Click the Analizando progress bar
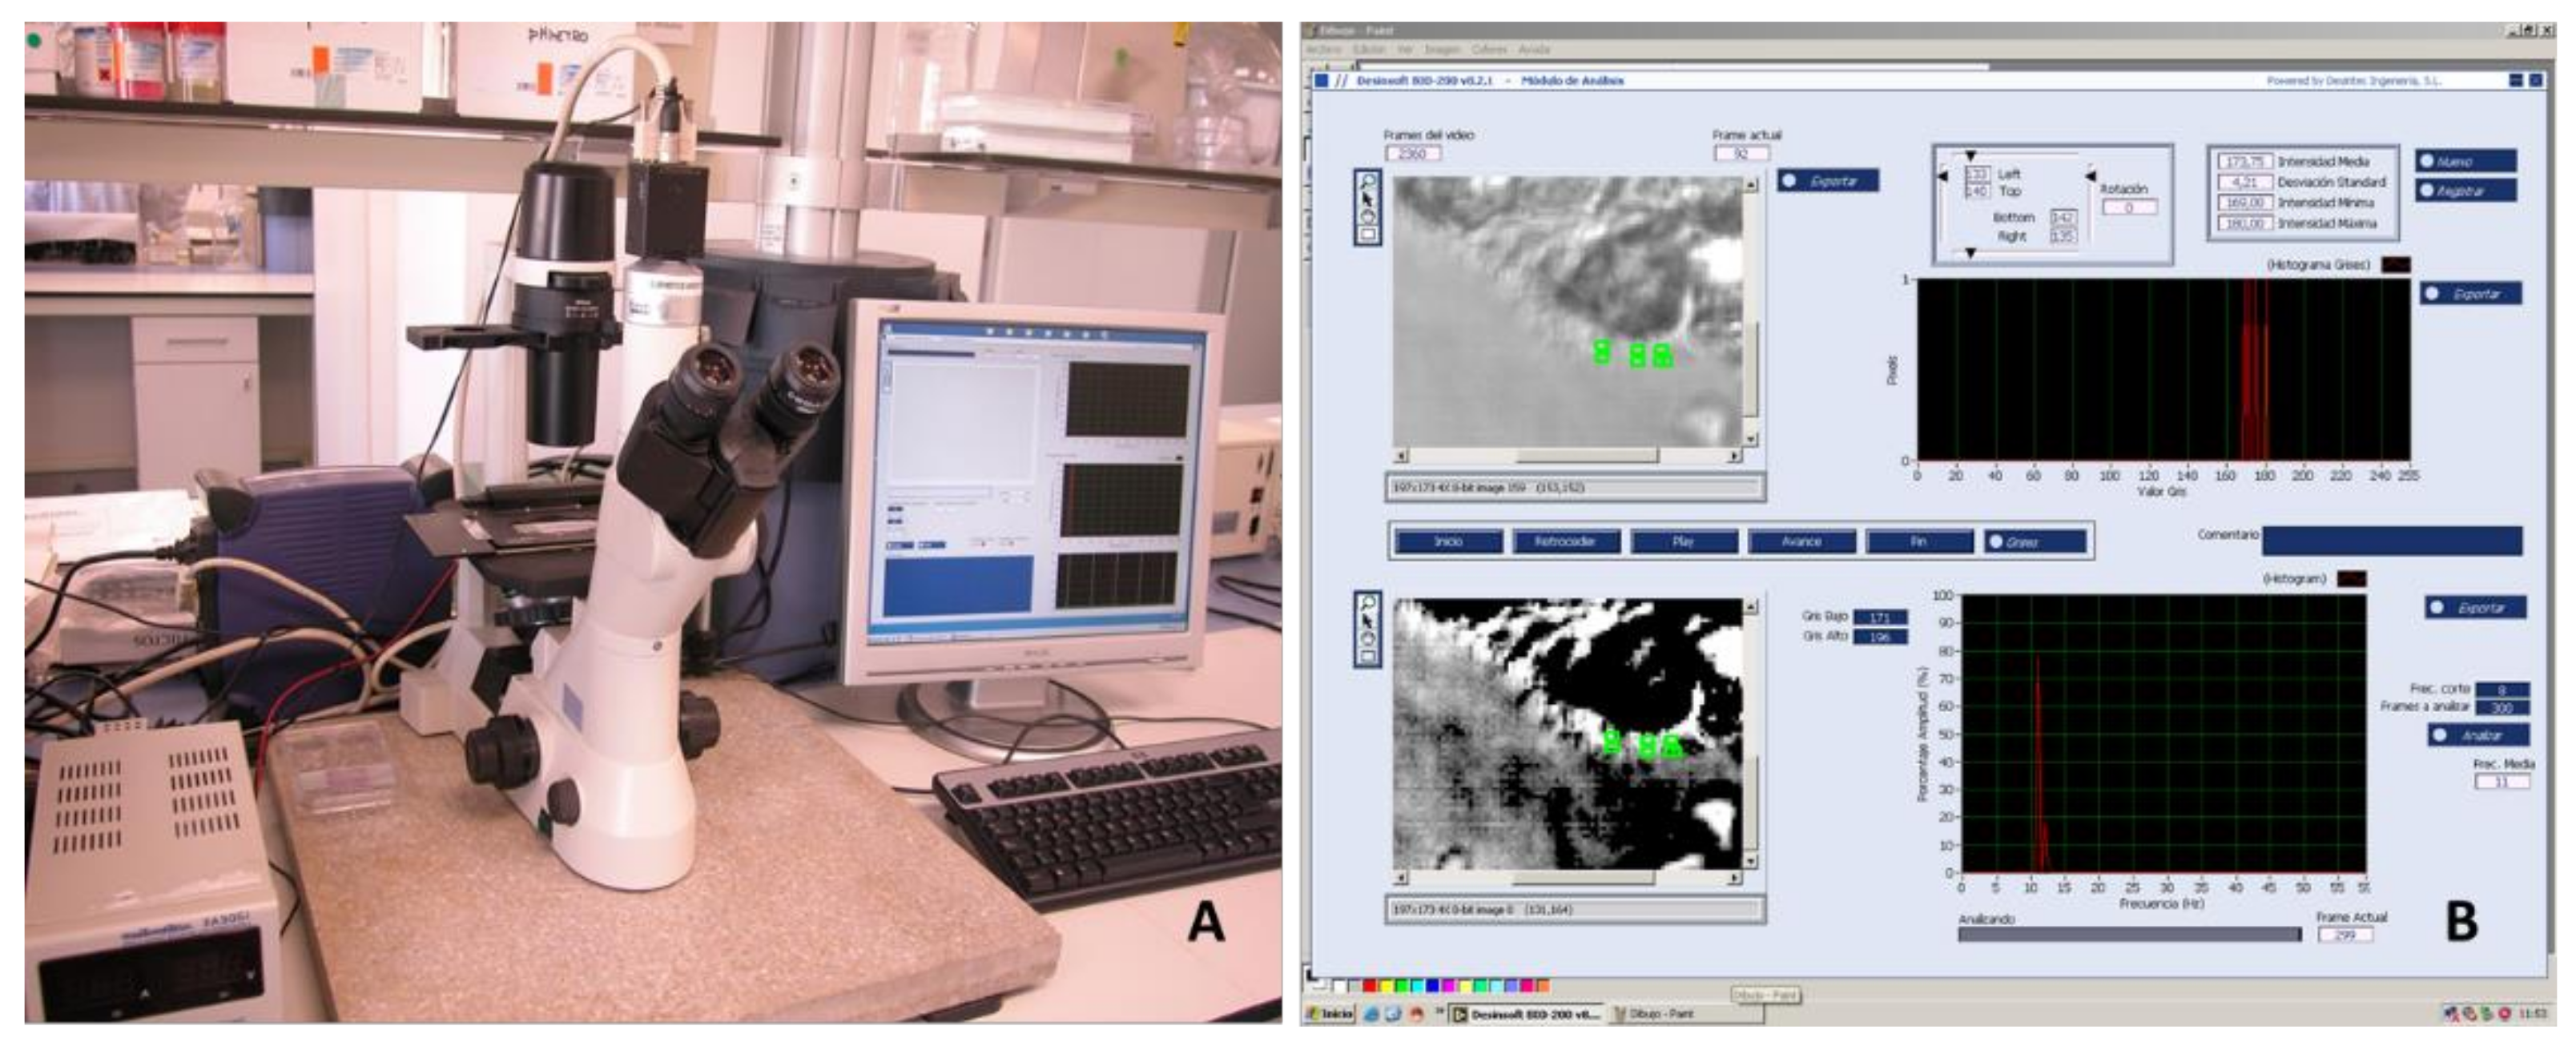Viewport: 2576px width, 1054px height. (2129, 935)
